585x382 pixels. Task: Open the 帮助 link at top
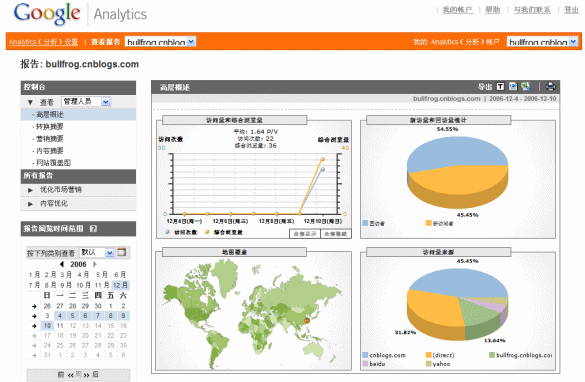click(492, 10)
